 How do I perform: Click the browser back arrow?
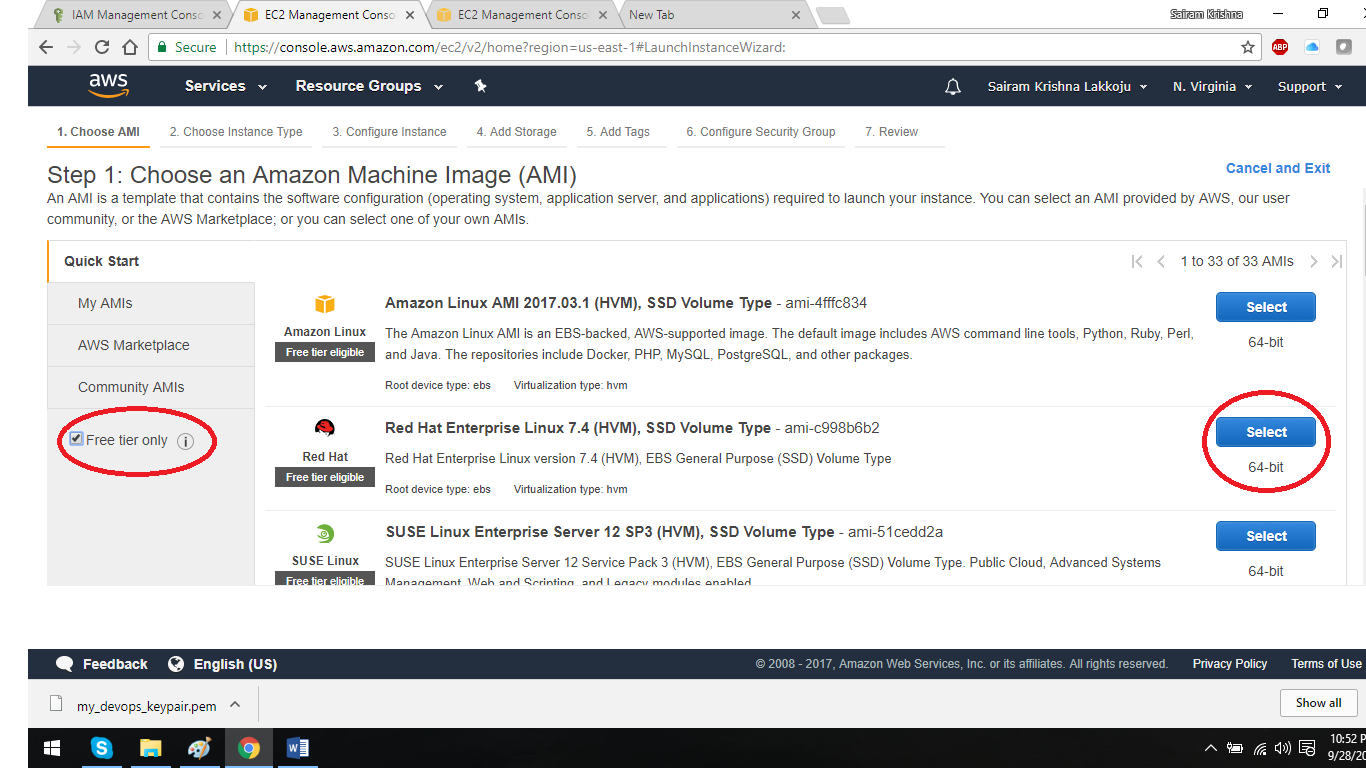click(46, 47)
